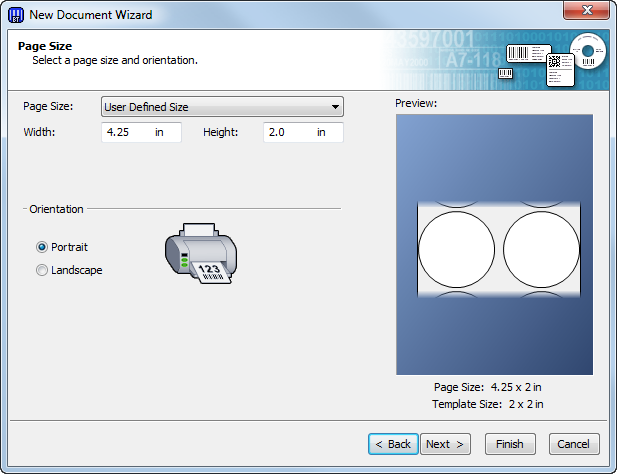Cancel the New Document Wizard
Image resolution: width=617 pixels, height=474 pixels.
coord(574,444)
